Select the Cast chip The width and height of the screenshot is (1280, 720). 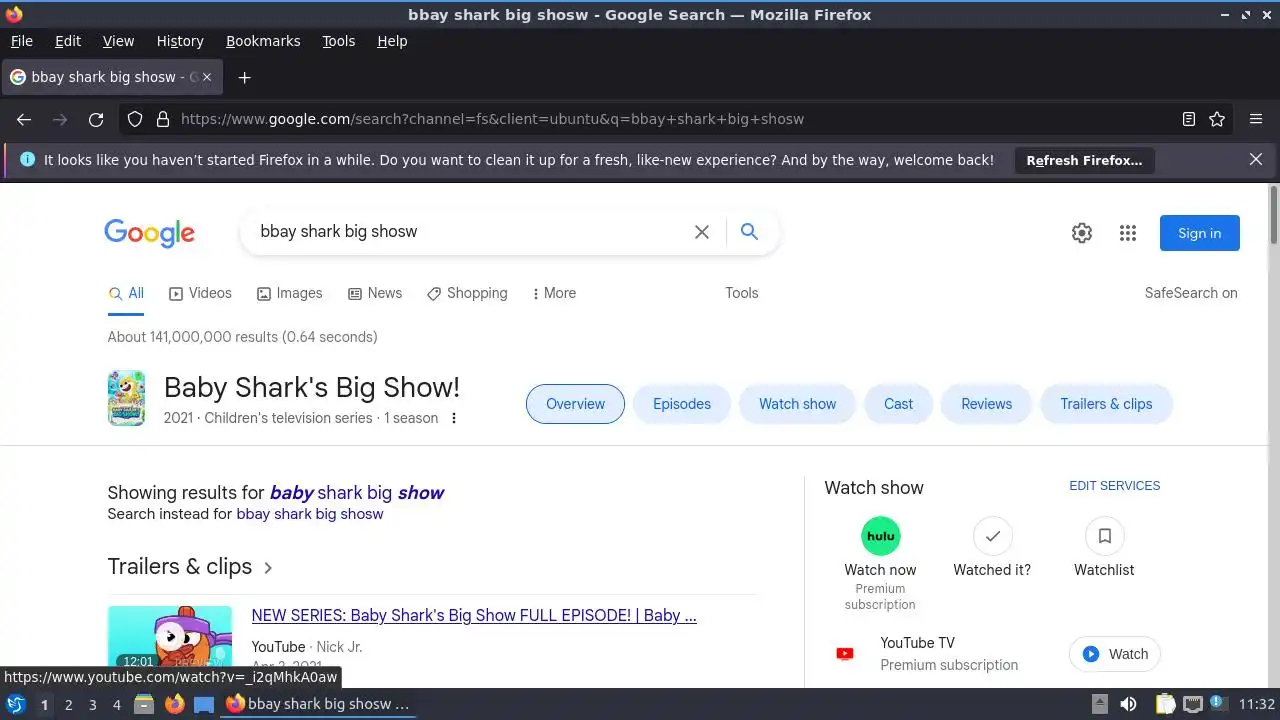(x=898, y=404)
